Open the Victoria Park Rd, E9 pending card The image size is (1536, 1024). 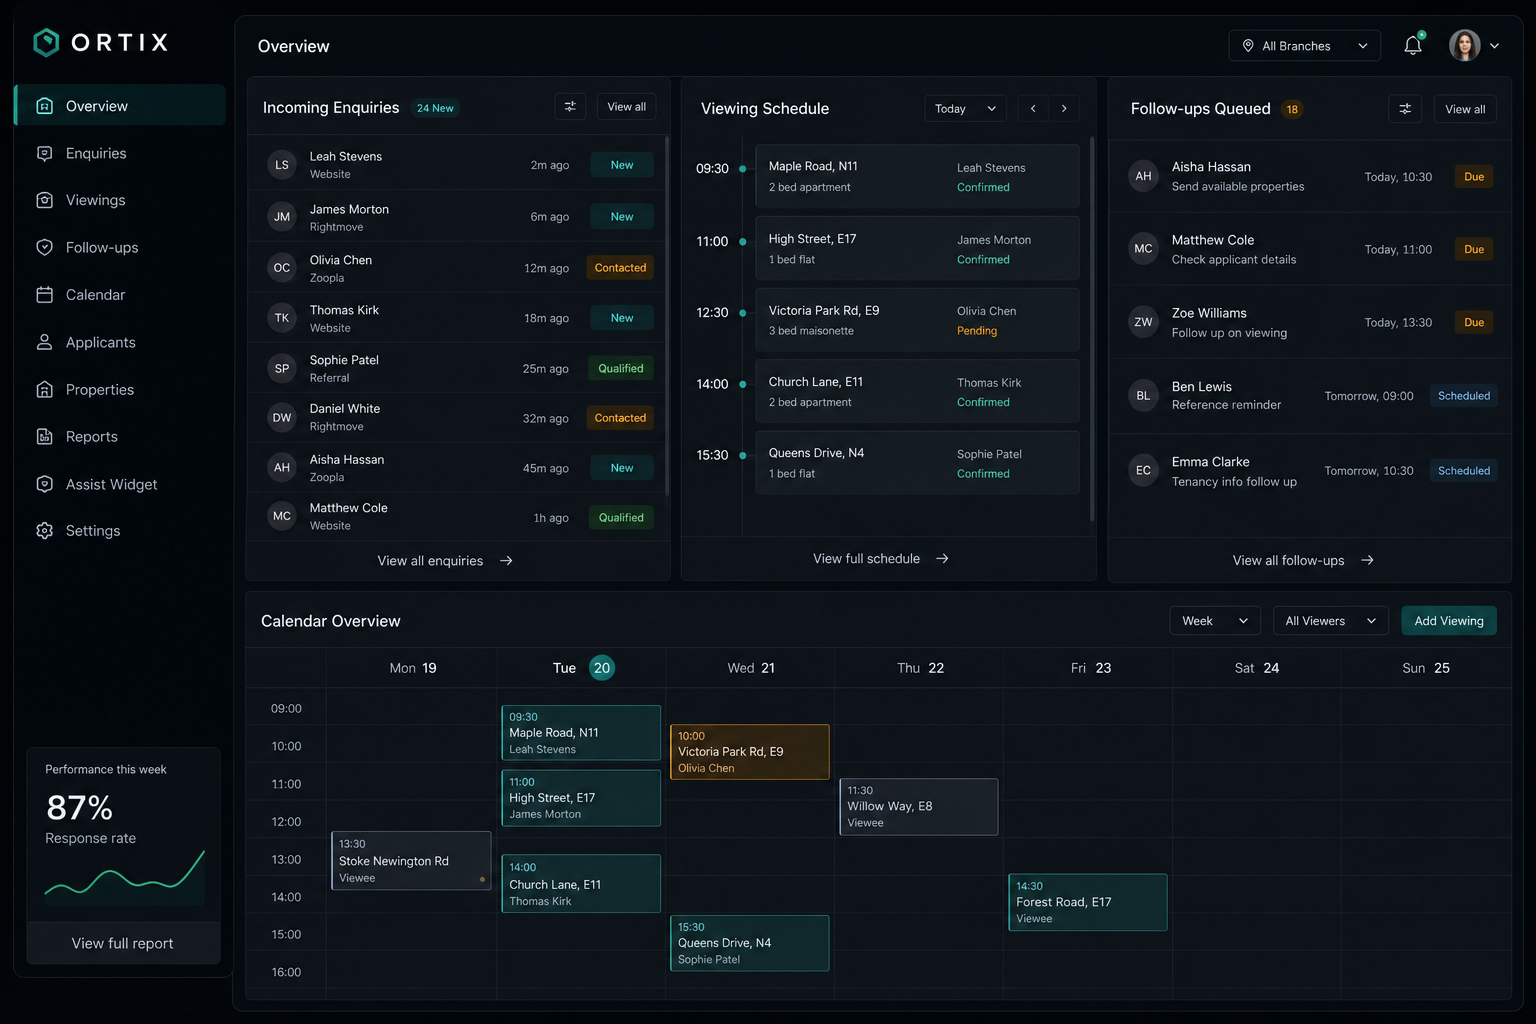[917, 320]
